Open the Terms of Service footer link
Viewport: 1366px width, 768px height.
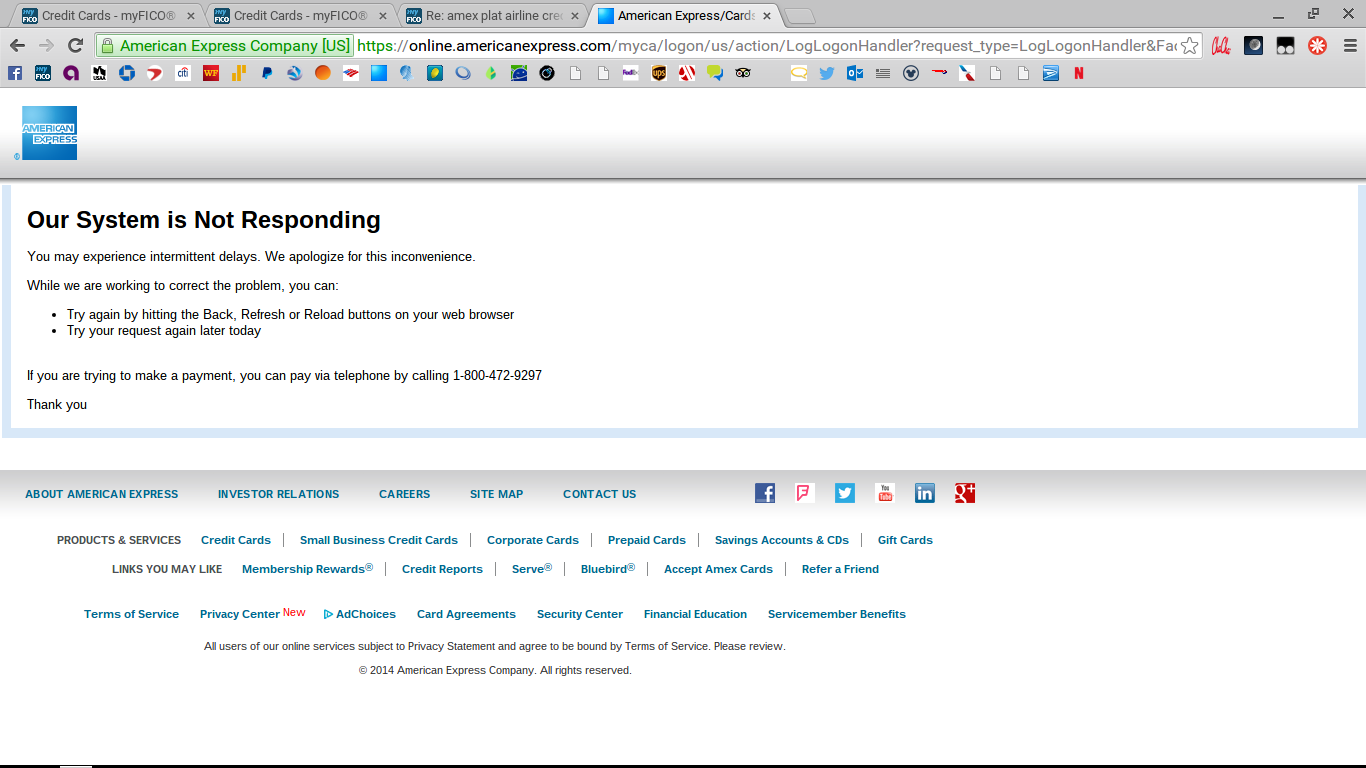[131, 614]
